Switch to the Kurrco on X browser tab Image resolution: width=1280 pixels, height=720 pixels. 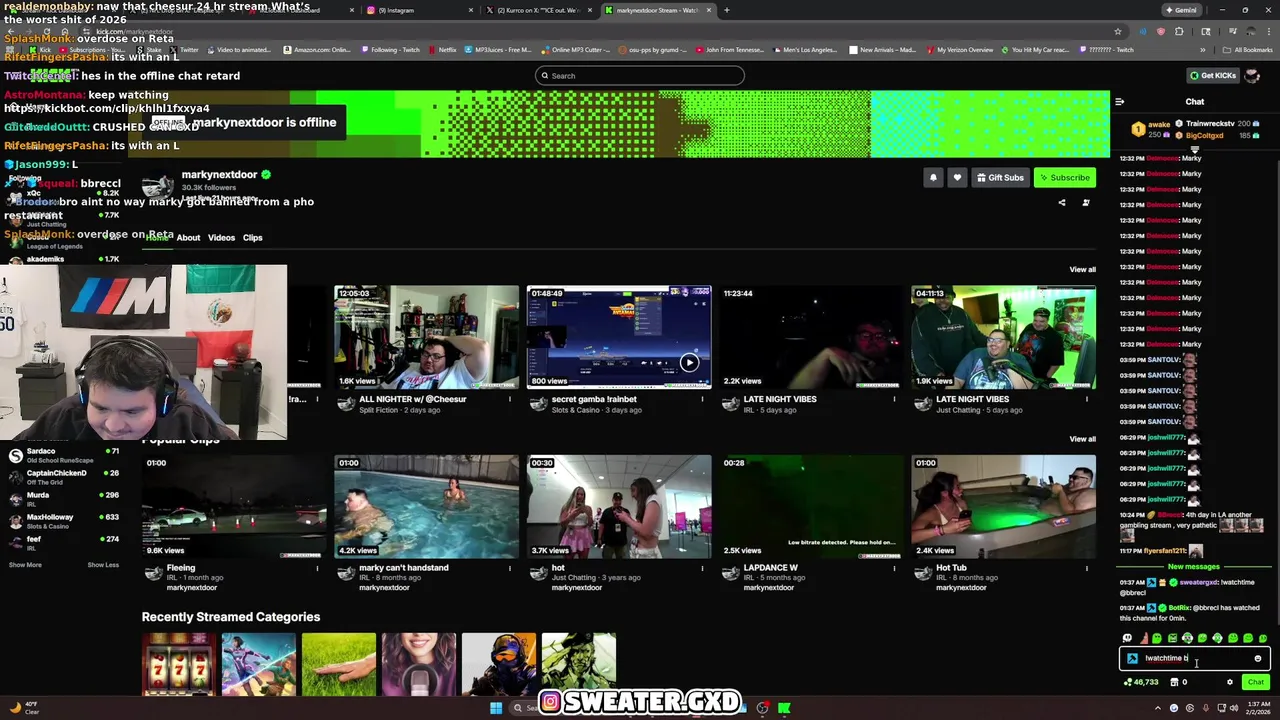click(x=540, y=10)
